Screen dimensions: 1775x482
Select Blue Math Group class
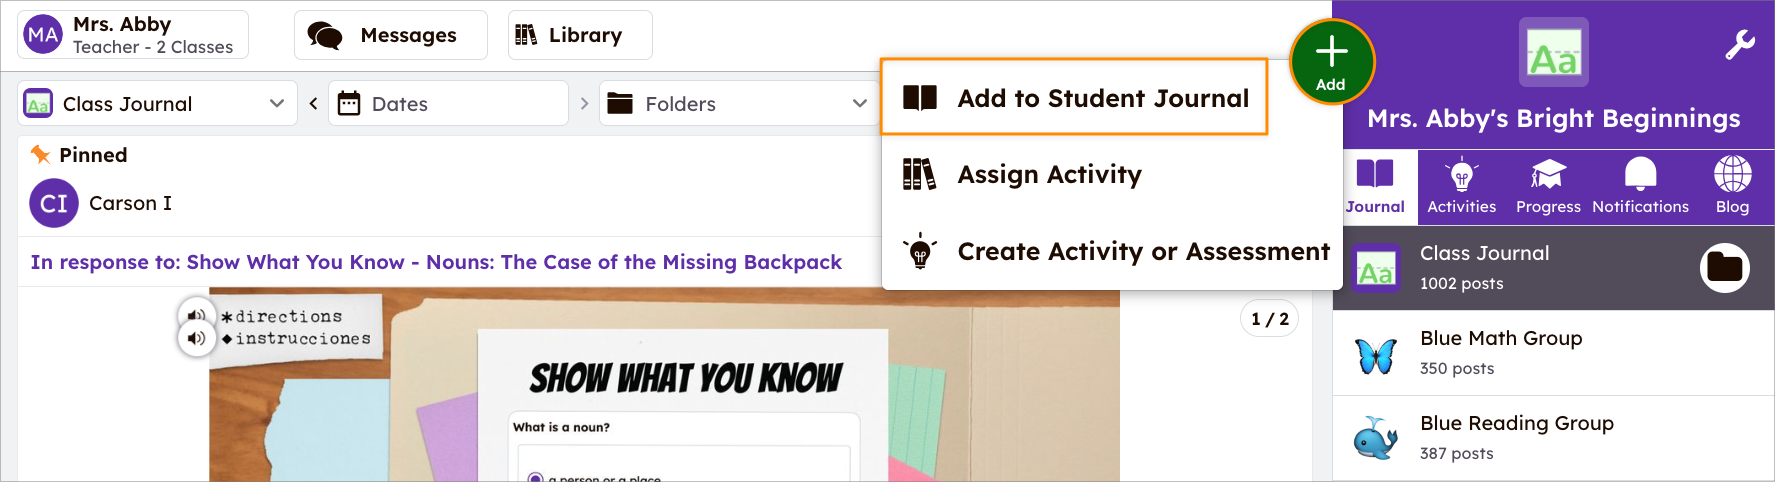(1553, 353)
